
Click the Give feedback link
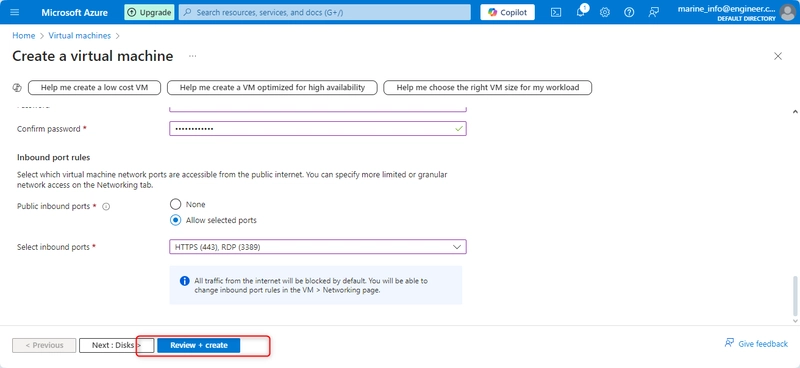(x=756, y=344)
